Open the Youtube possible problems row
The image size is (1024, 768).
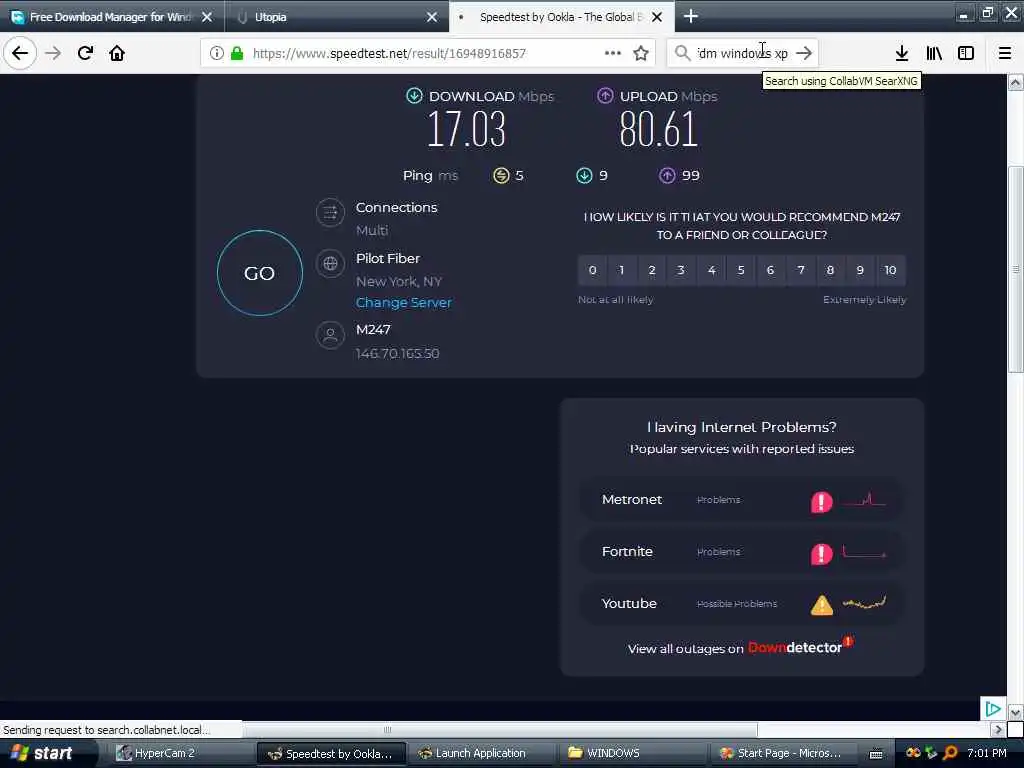coord(742,603)
